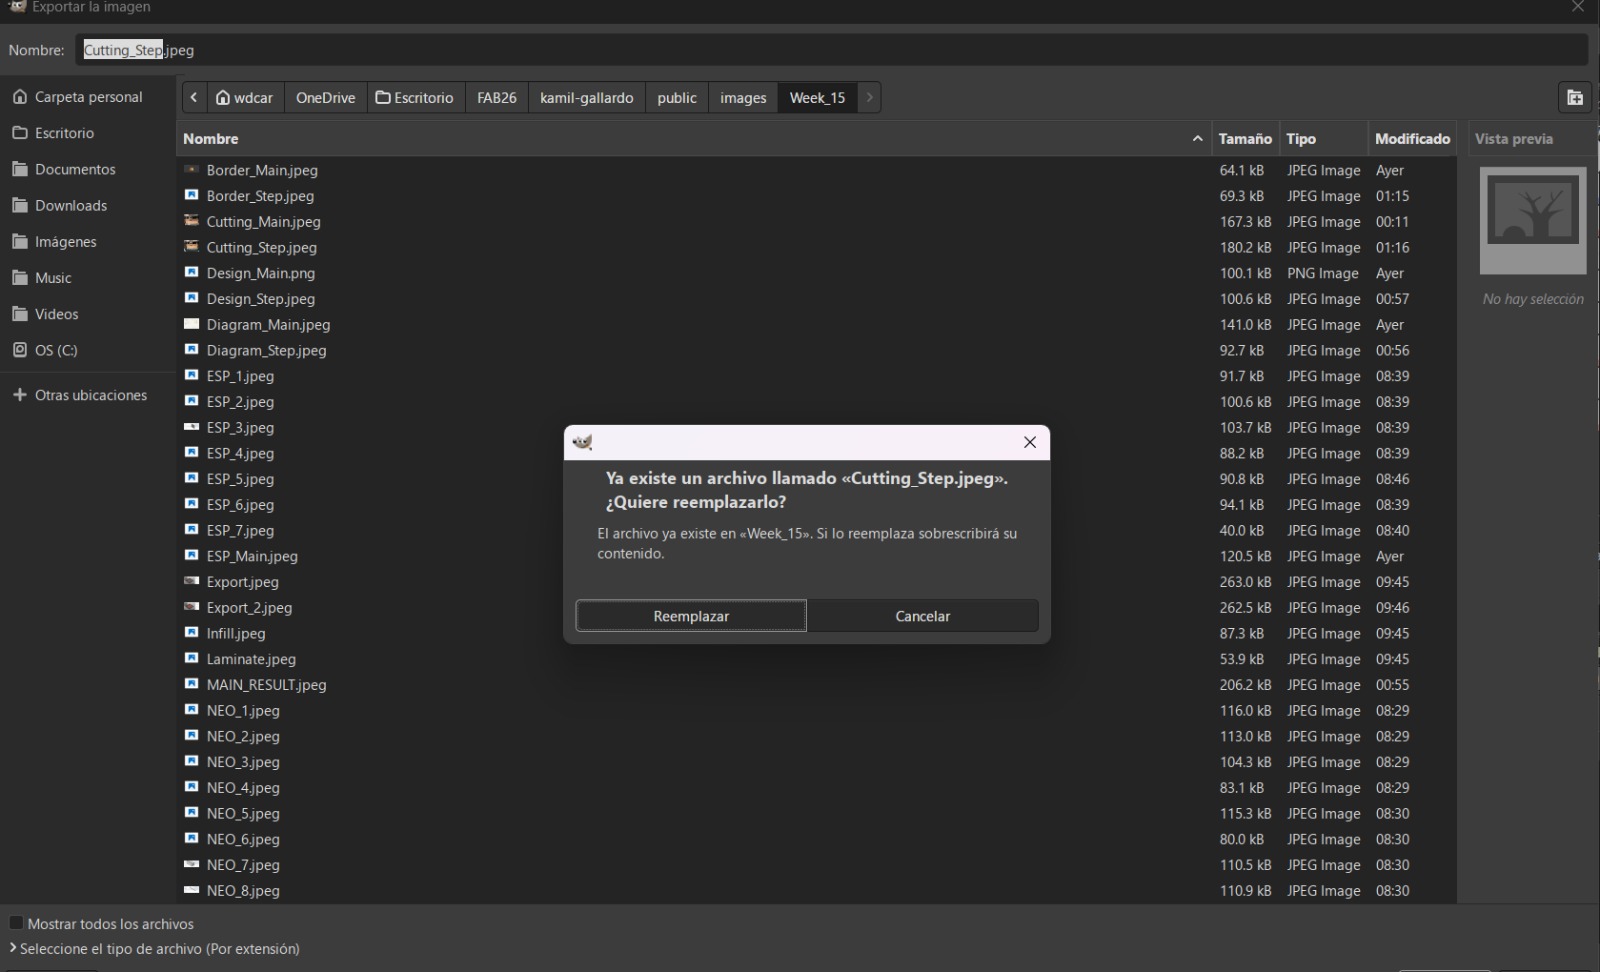Viewport: 1600px width, 972px height.
Task: Sort by the Modificado column header
Action: pyautogui.click(x=1412, y=139)
